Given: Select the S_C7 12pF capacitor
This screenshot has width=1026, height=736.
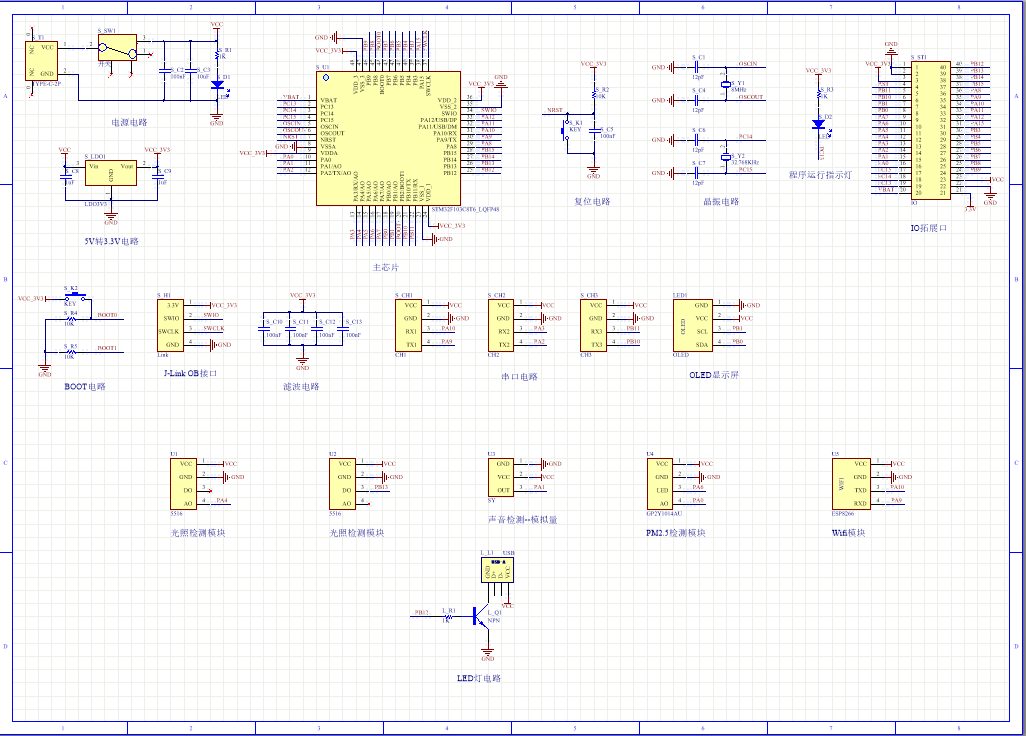Looking at the screenshot, I should (697, 173).
